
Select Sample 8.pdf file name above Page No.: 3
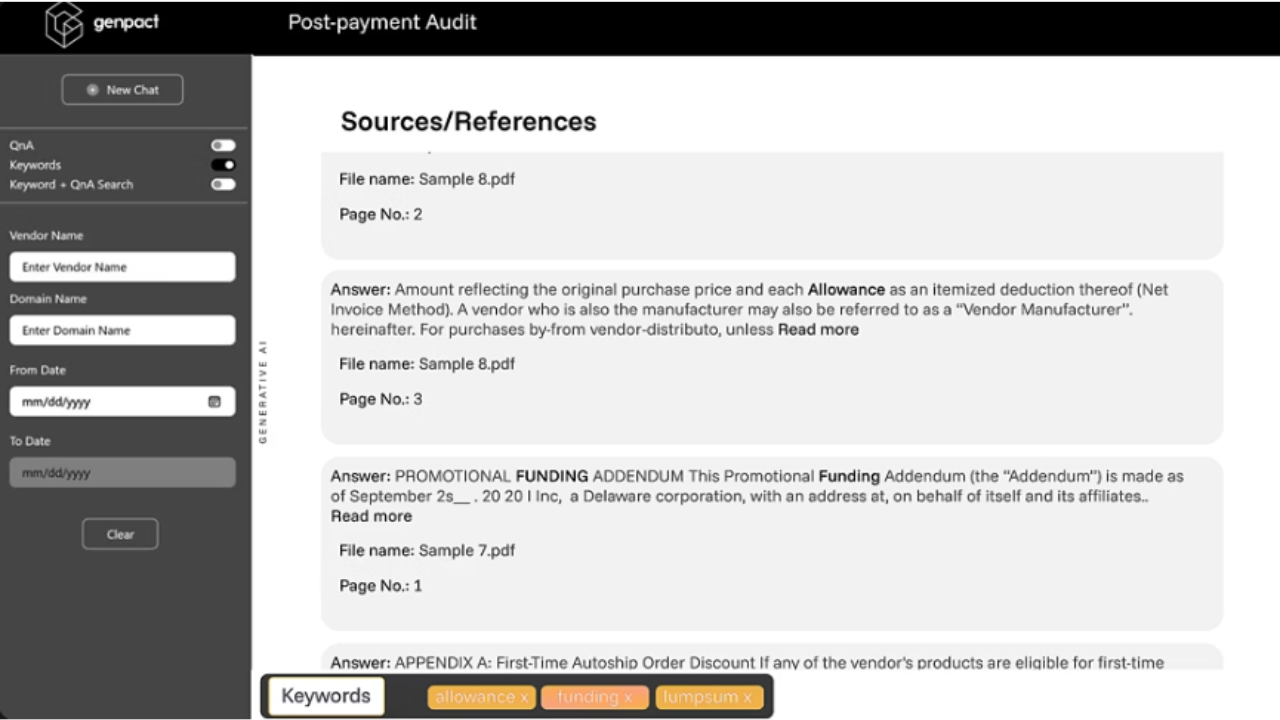click(x=467, y=364)
